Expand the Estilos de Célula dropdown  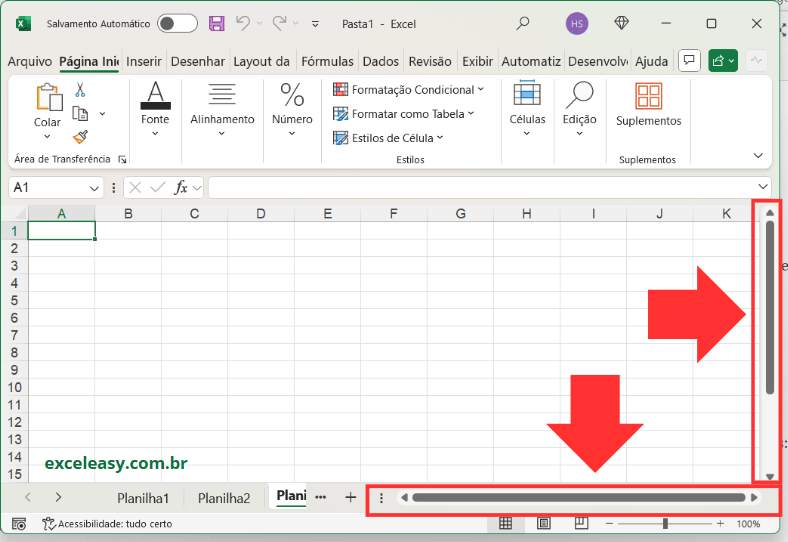[x=397, y=138]
